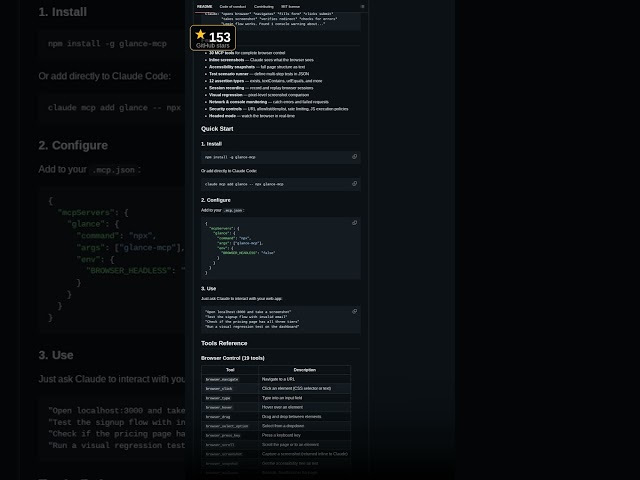Open the MIT license tab

(x=290, y=7)
